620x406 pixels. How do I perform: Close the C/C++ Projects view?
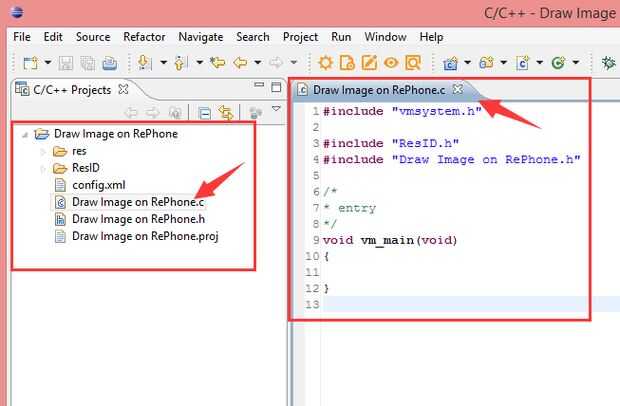124,89
